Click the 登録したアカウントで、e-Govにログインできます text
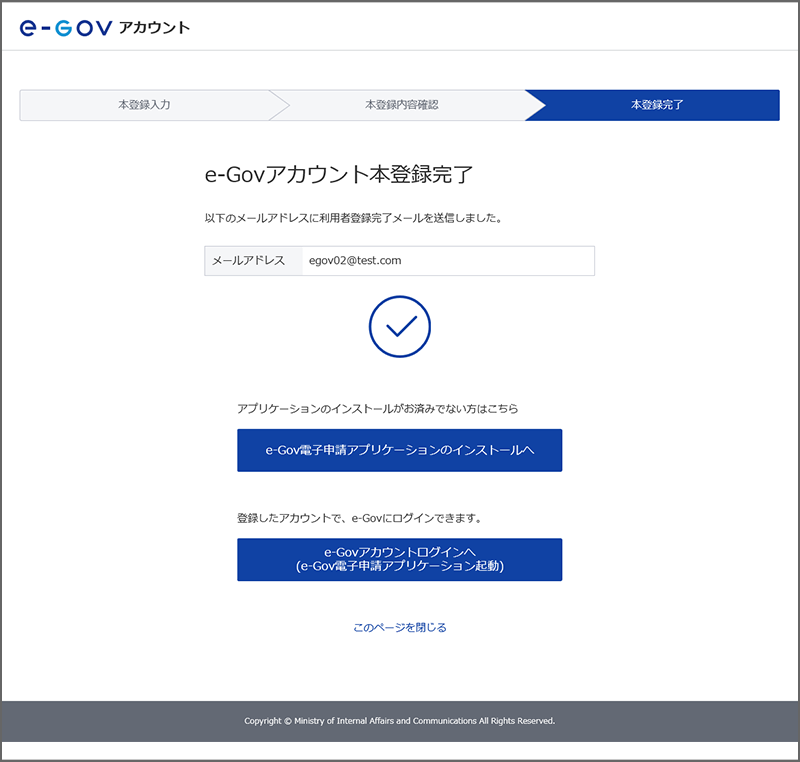The height and width of the screenshot is (762, 800). (x=360, y=518)
